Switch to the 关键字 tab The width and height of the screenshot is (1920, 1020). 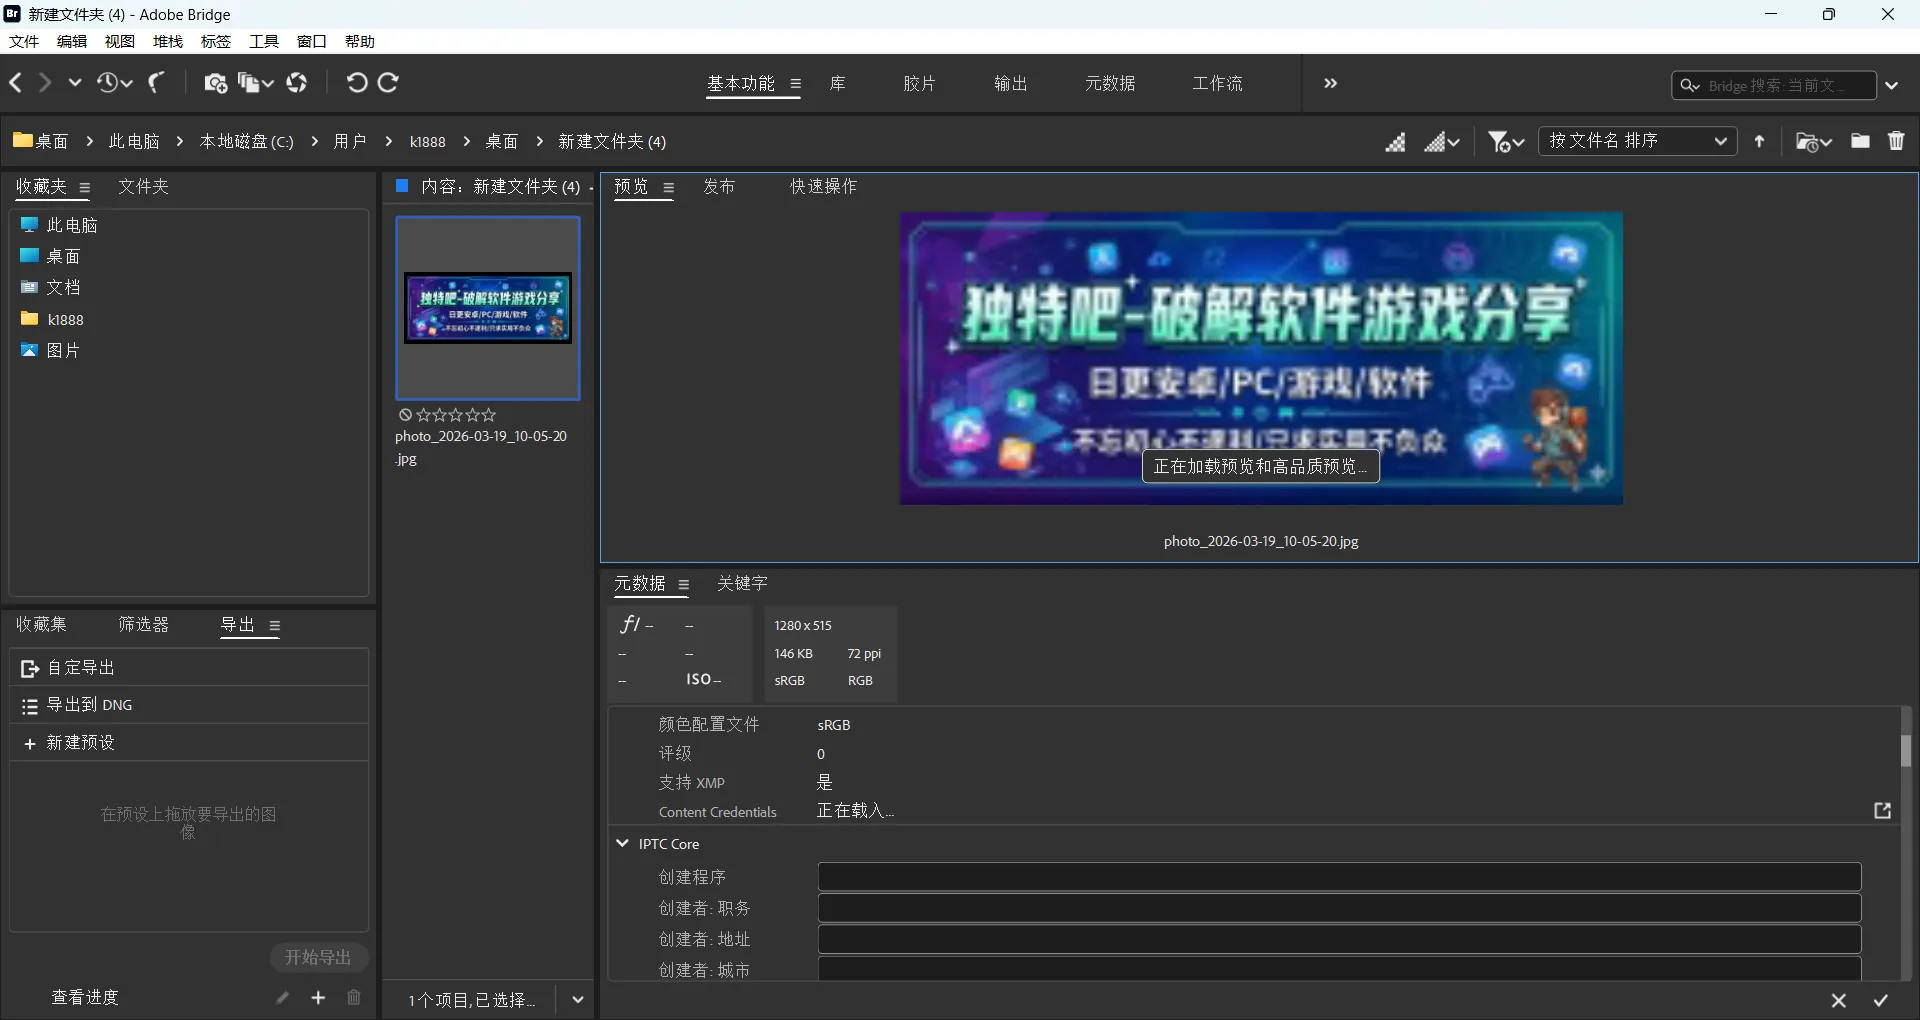click(742, 584)
